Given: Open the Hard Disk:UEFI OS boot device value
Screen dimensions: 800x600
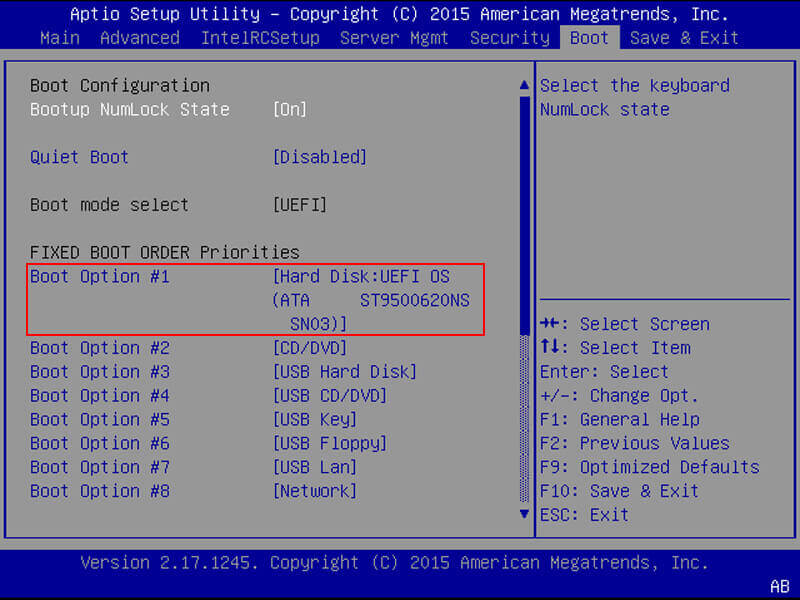Looking at the screenshot, I should 371,300.
